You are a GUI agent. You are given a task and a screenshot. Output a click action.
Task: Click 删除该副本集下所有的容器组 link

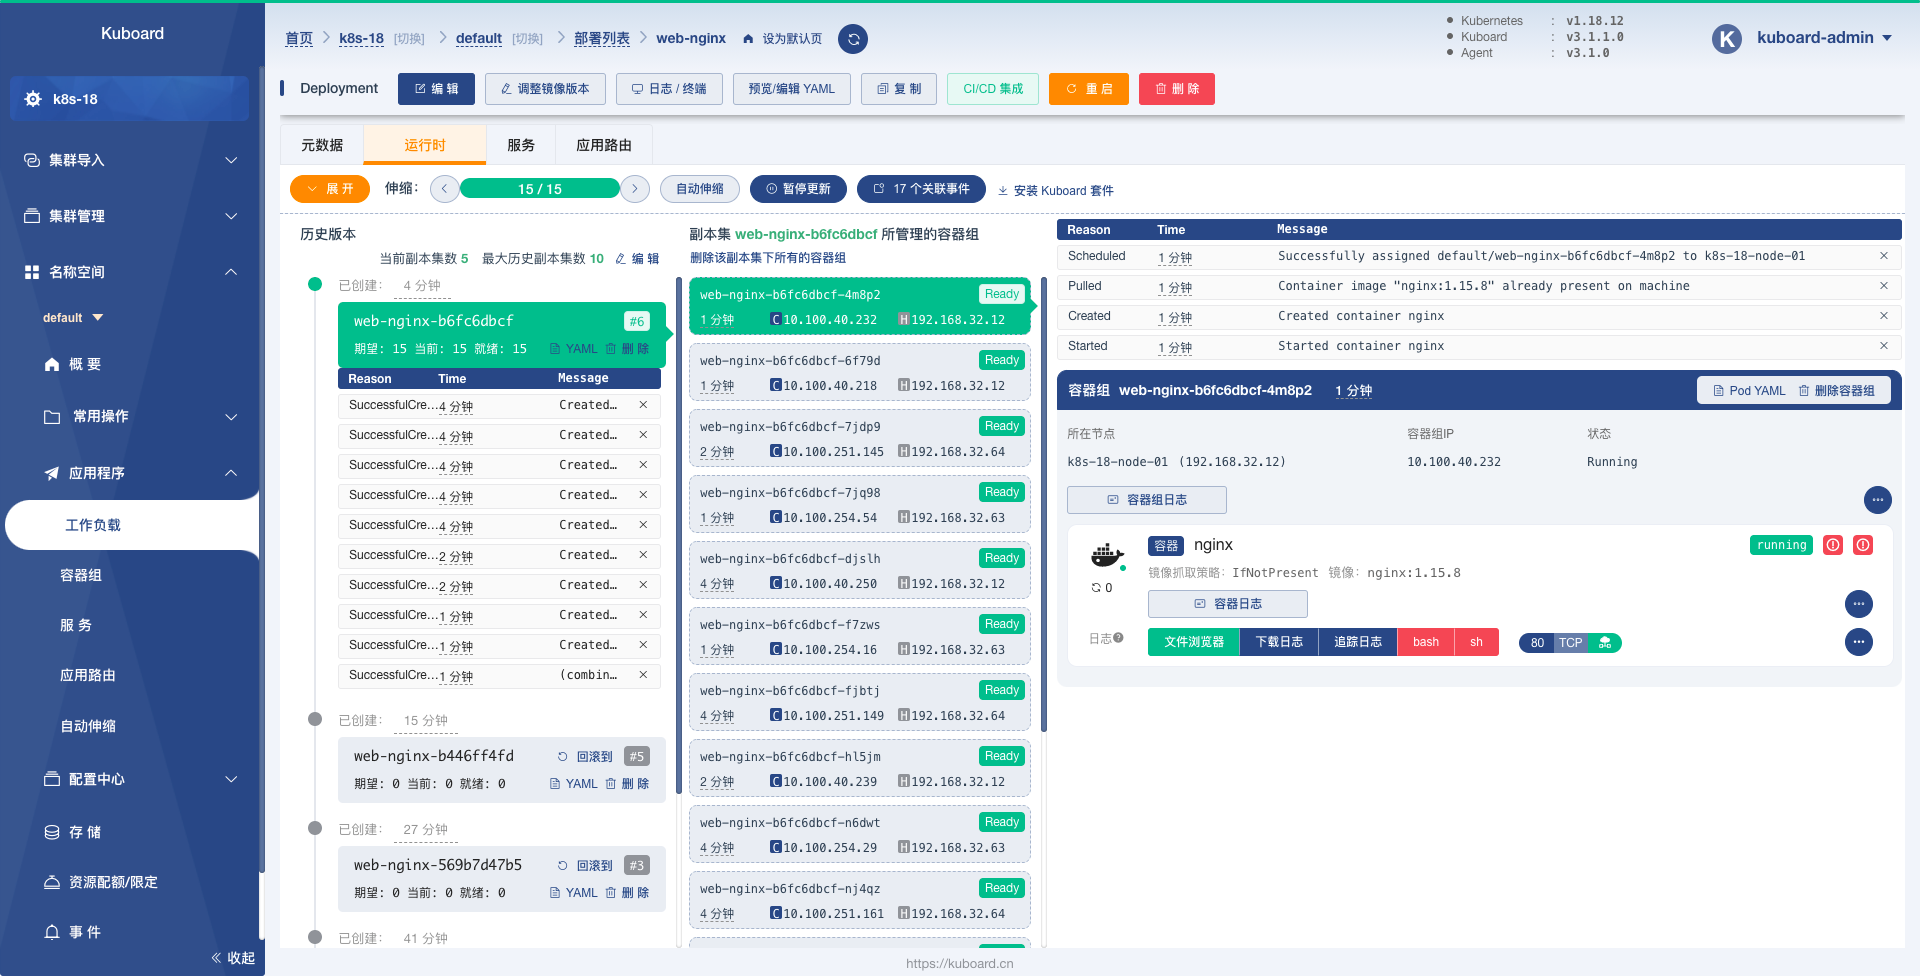coord(768,258)
